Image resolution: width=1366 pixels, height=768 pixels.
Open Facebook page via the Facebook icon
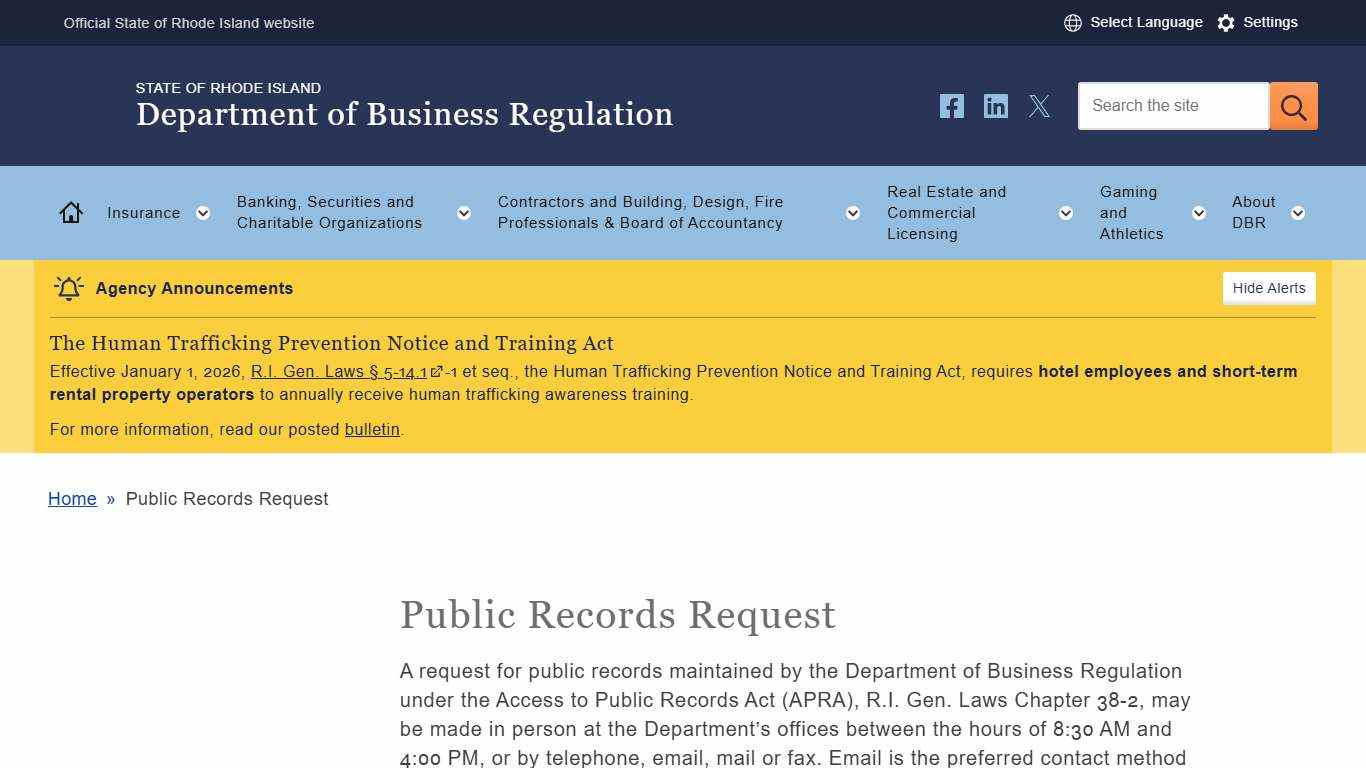coord(951,105)
